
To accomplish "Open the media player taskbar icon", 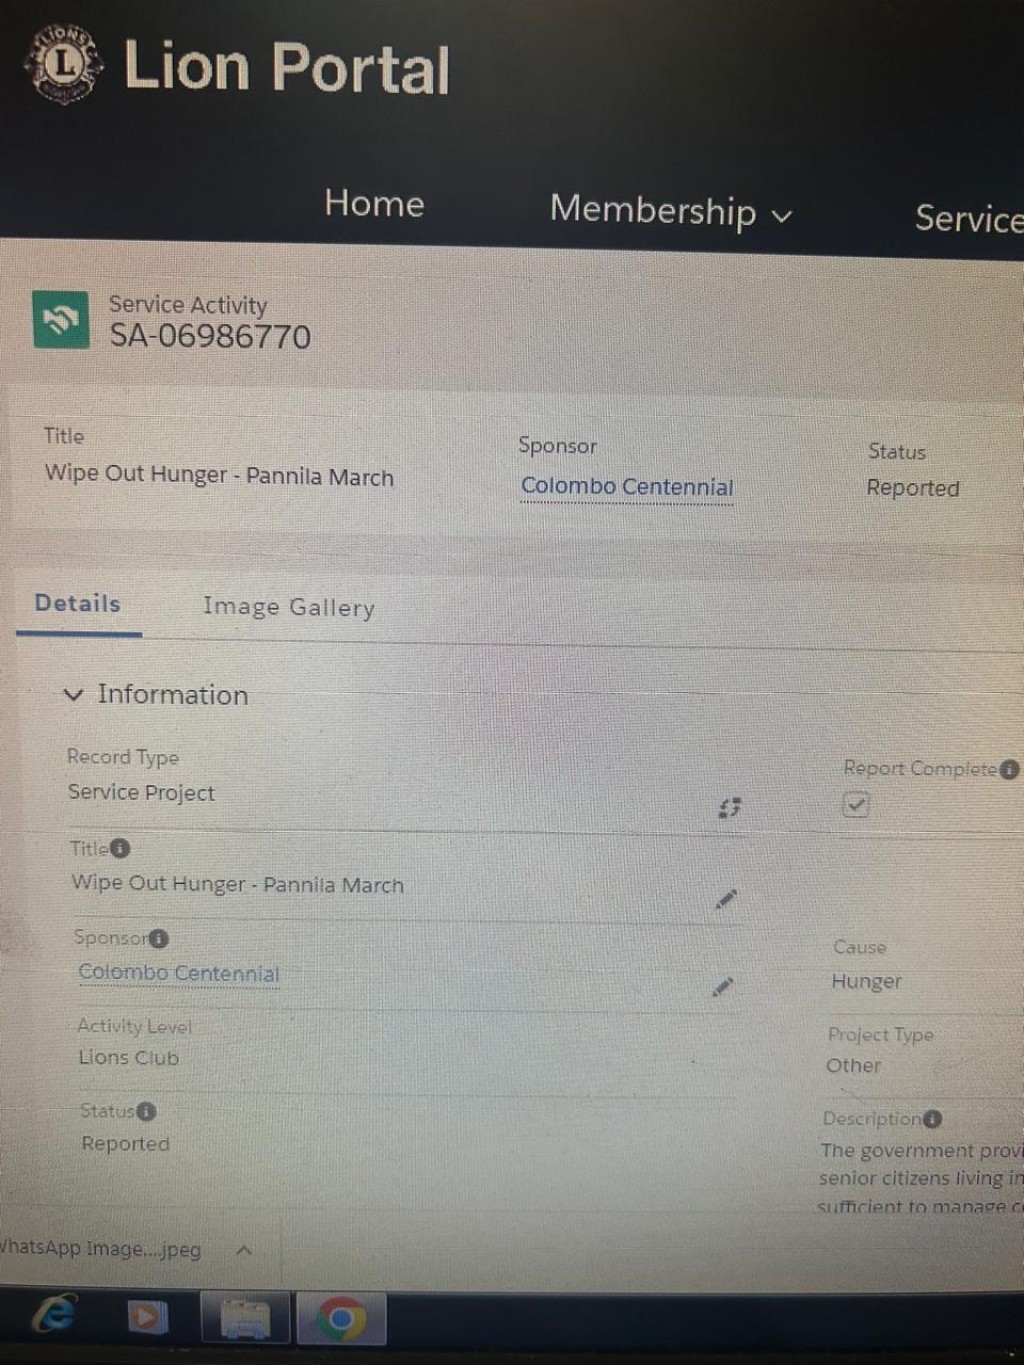I will 146,1317.
